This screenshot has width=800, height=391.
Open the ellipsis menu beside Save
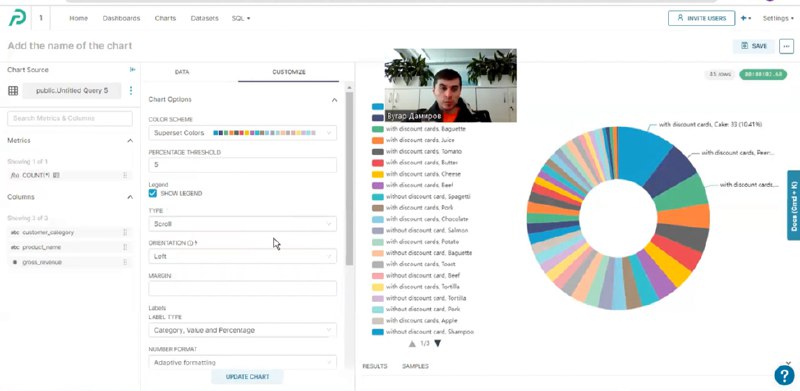786,46
